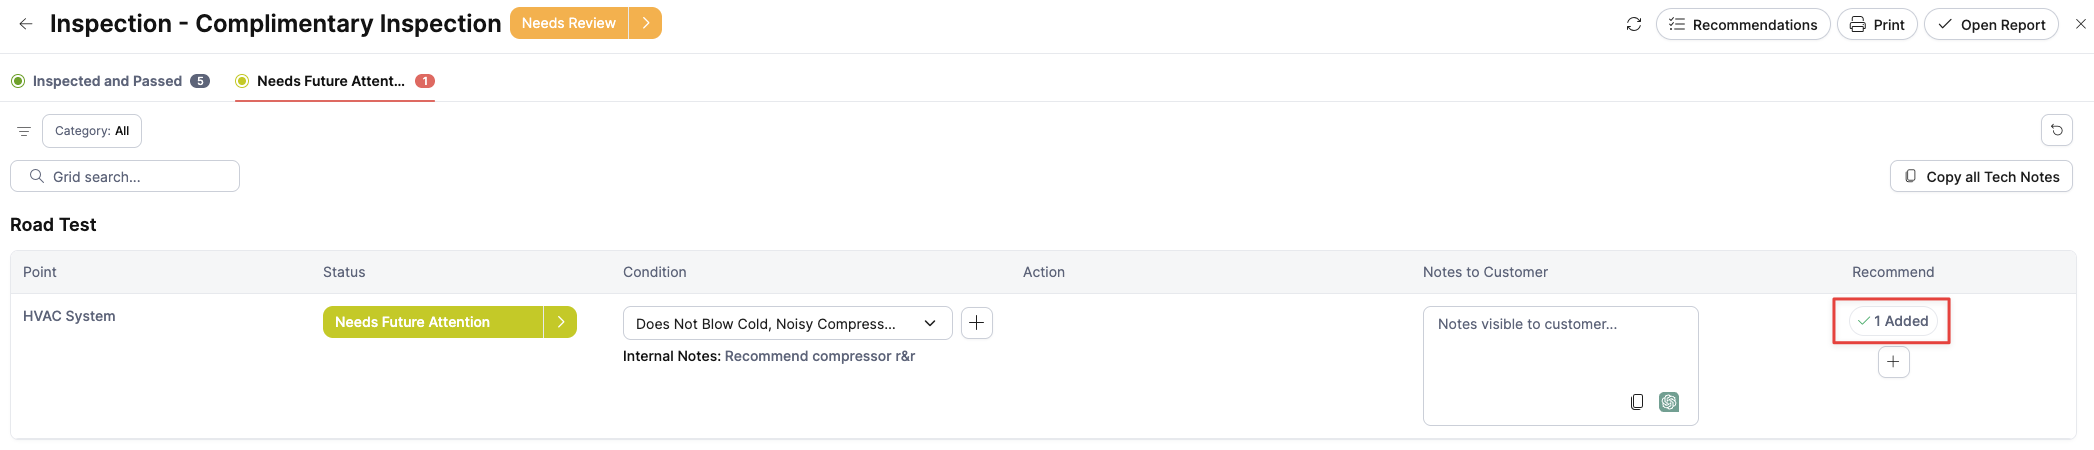Switch to Inspected and Passed tab
The height and width of the screenshot is (450, 2094).
pyautogui.click(x=110, y=81)
